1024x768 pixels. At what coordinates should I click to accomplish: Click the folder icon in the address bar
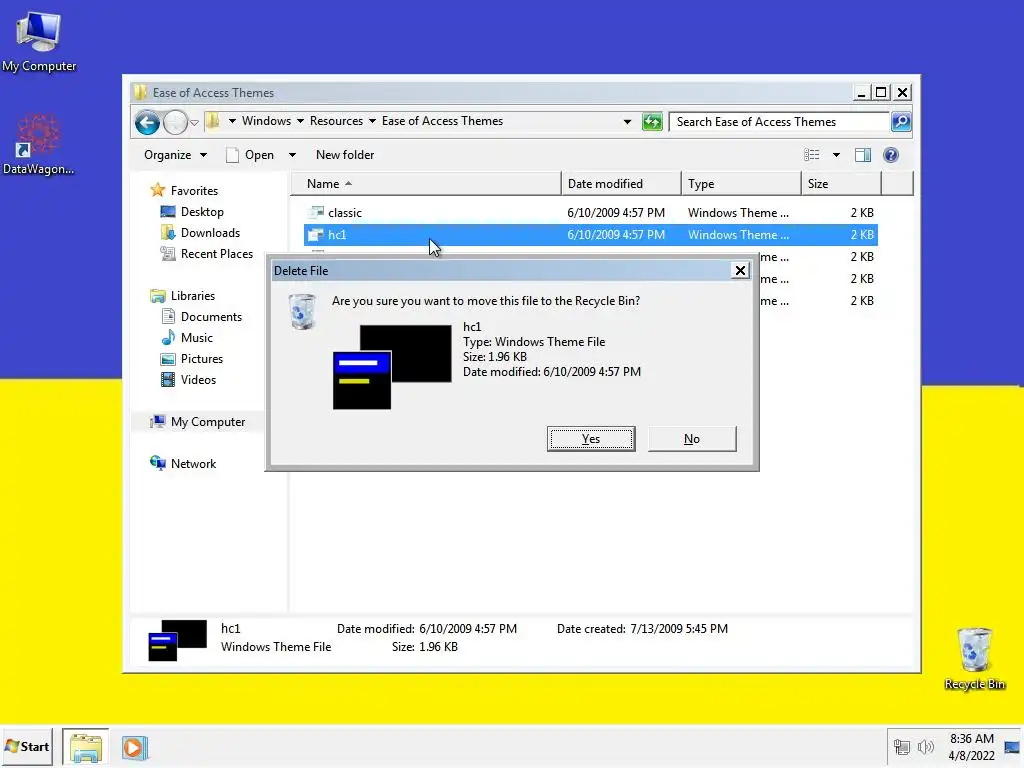pos(212,121)
